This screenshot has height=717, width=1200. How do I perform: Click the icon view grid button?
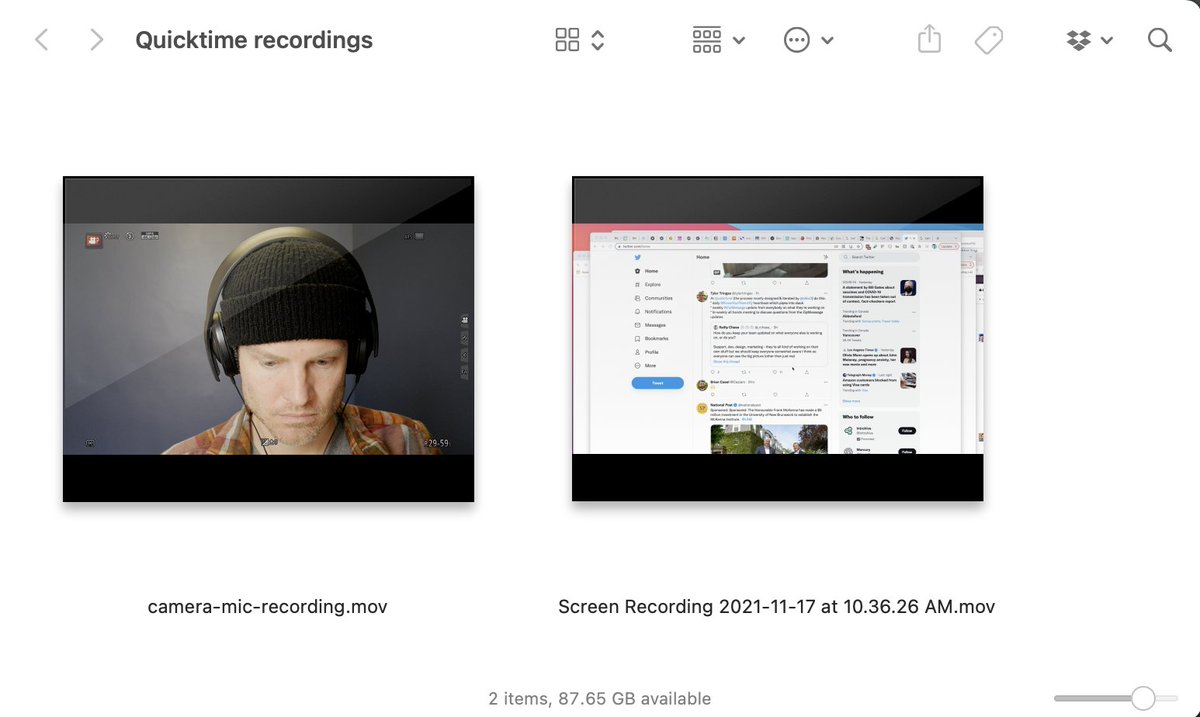click(x=567, y=40)
